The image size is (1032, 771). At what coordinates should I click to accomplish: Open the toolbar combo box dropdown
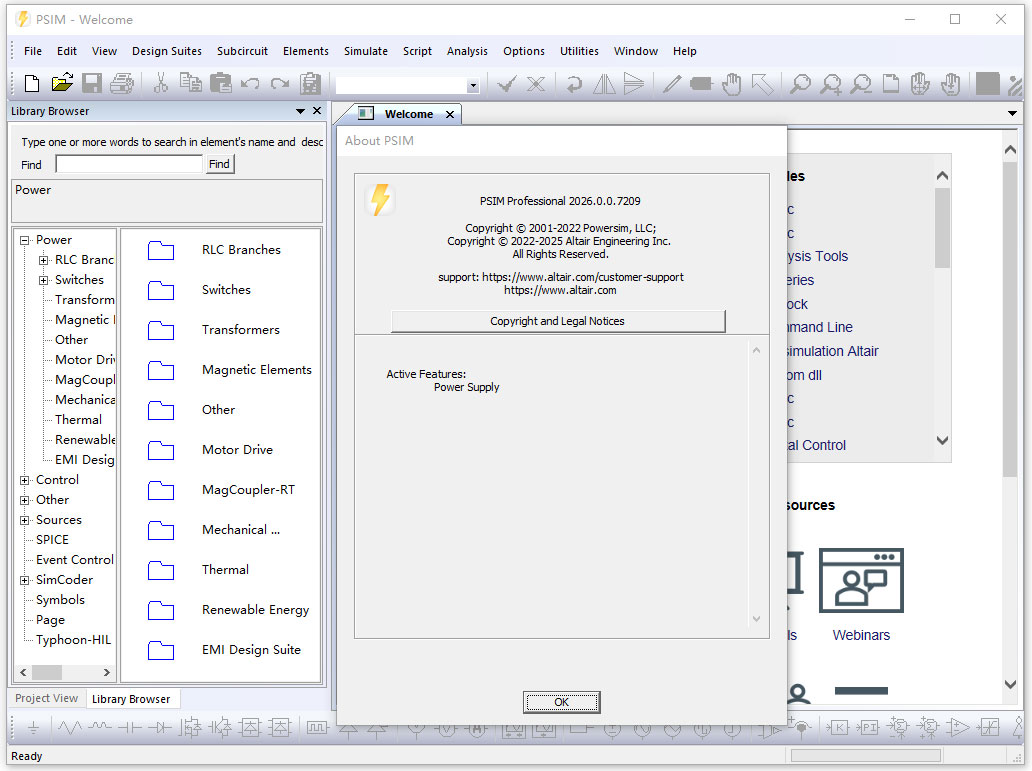[x=473, y=86]
